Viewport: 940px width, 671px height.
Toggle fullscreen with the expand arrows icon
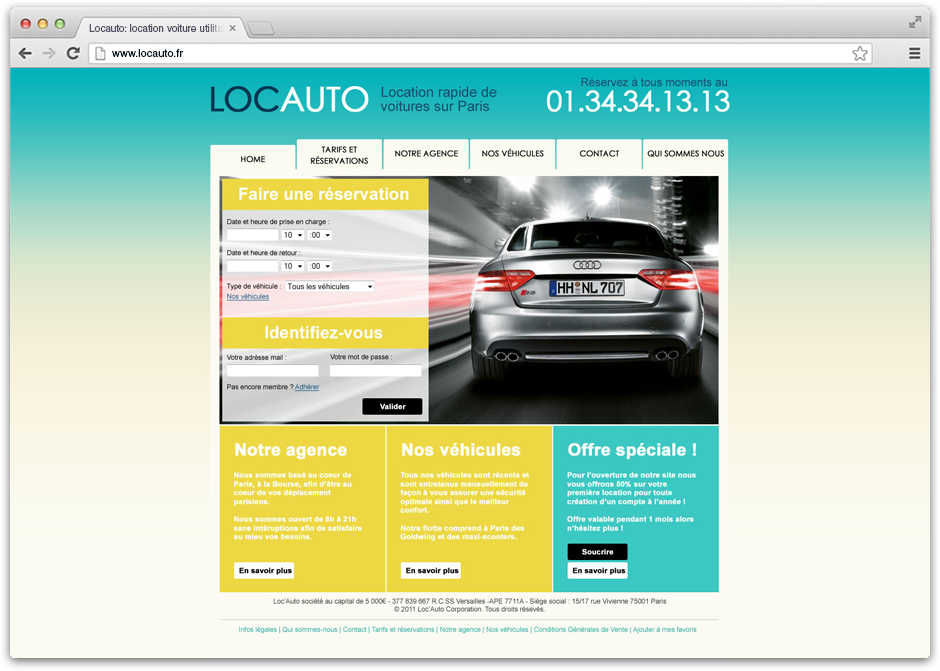tap(914, 22)
